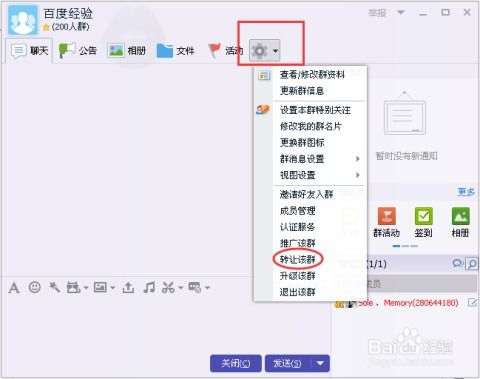
Task: Click the upload file icon
Action: [x=128, y=287]
